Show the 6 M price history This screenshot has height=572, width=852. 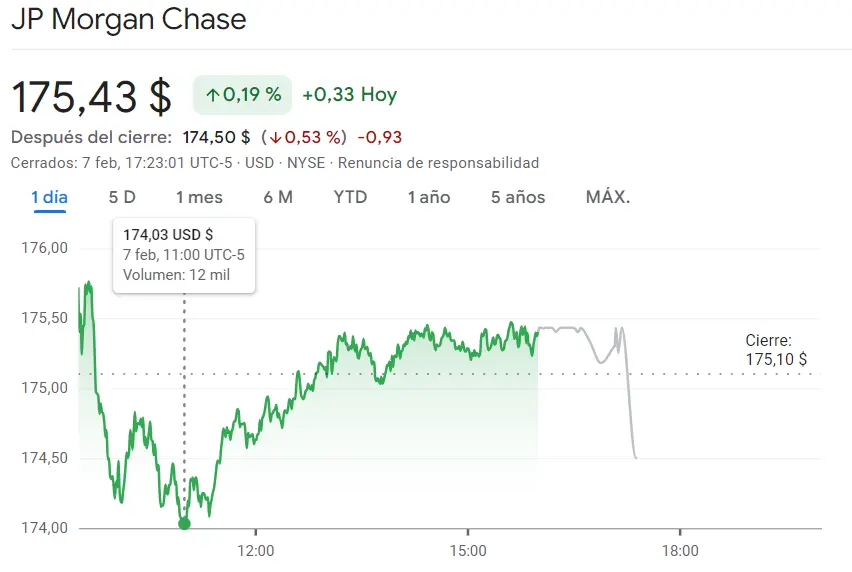[278, 197]
